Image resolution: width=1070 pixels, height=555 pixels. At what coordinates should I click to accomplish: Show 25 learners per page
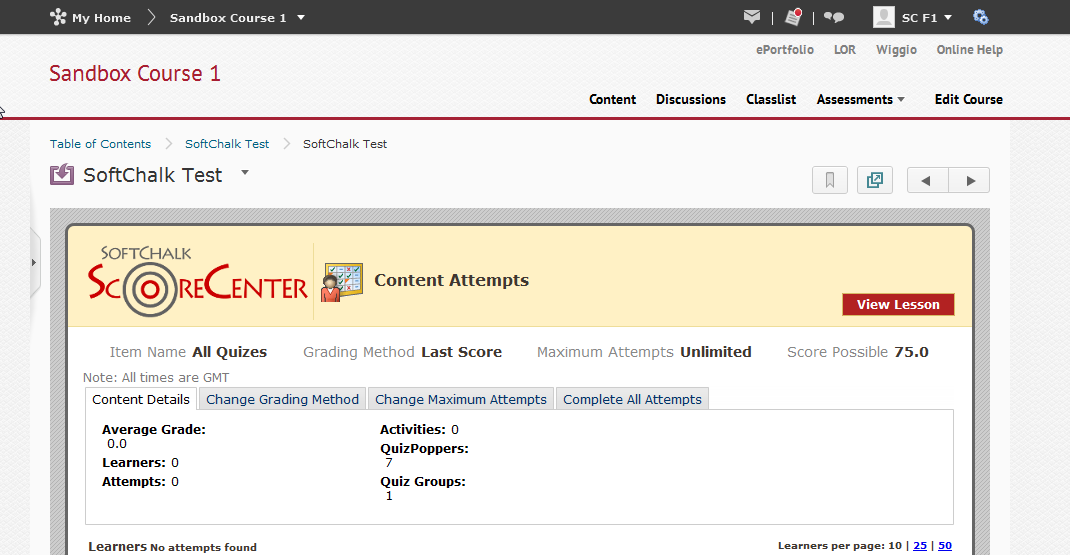[920, 546]
